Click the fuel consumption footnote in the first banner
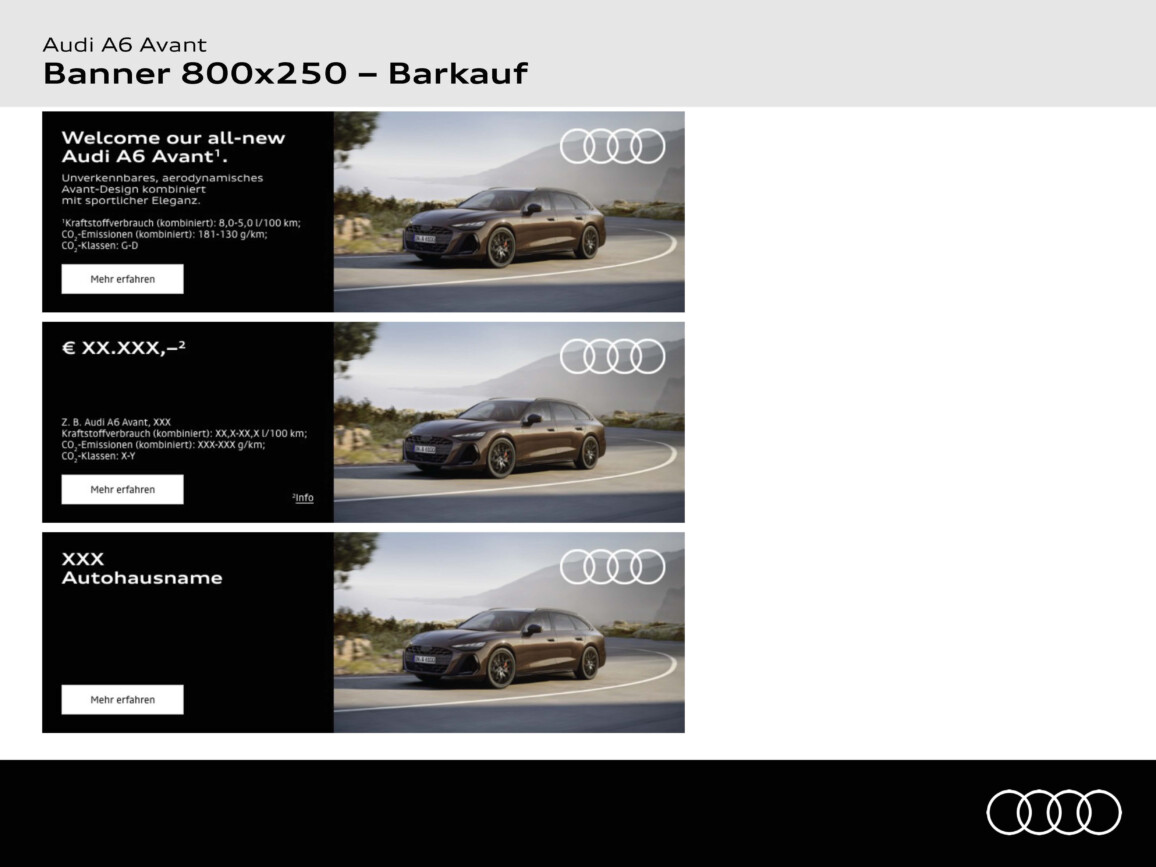 (180, 234)
